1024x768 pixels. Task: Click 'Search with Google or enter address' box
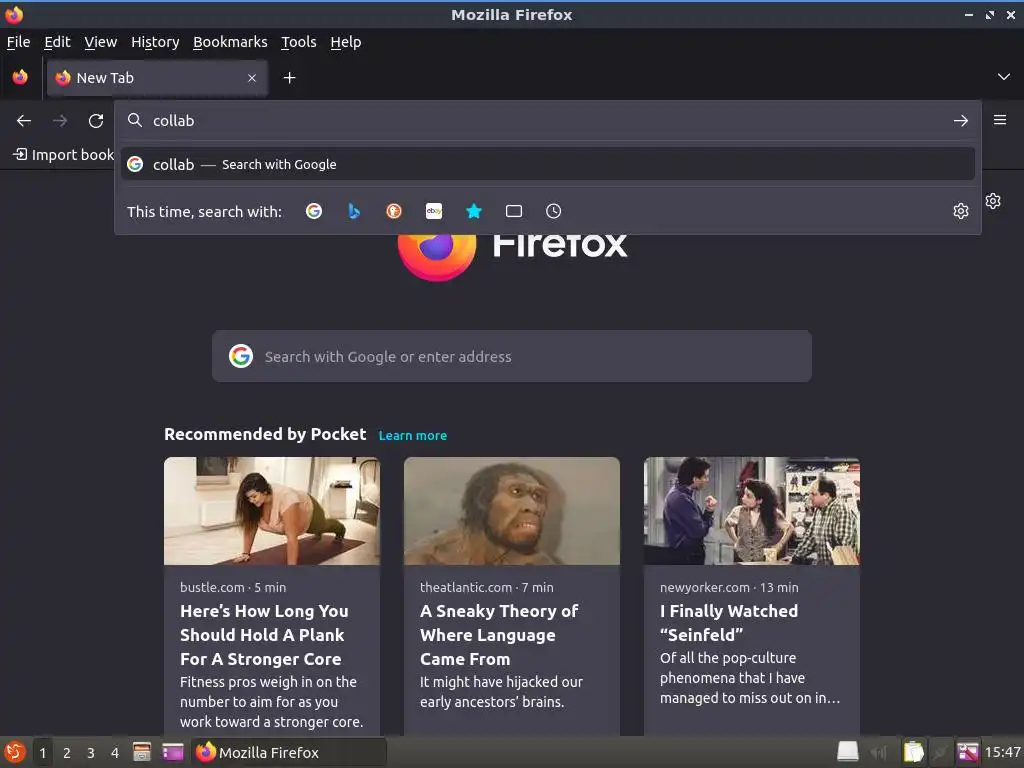511,356
